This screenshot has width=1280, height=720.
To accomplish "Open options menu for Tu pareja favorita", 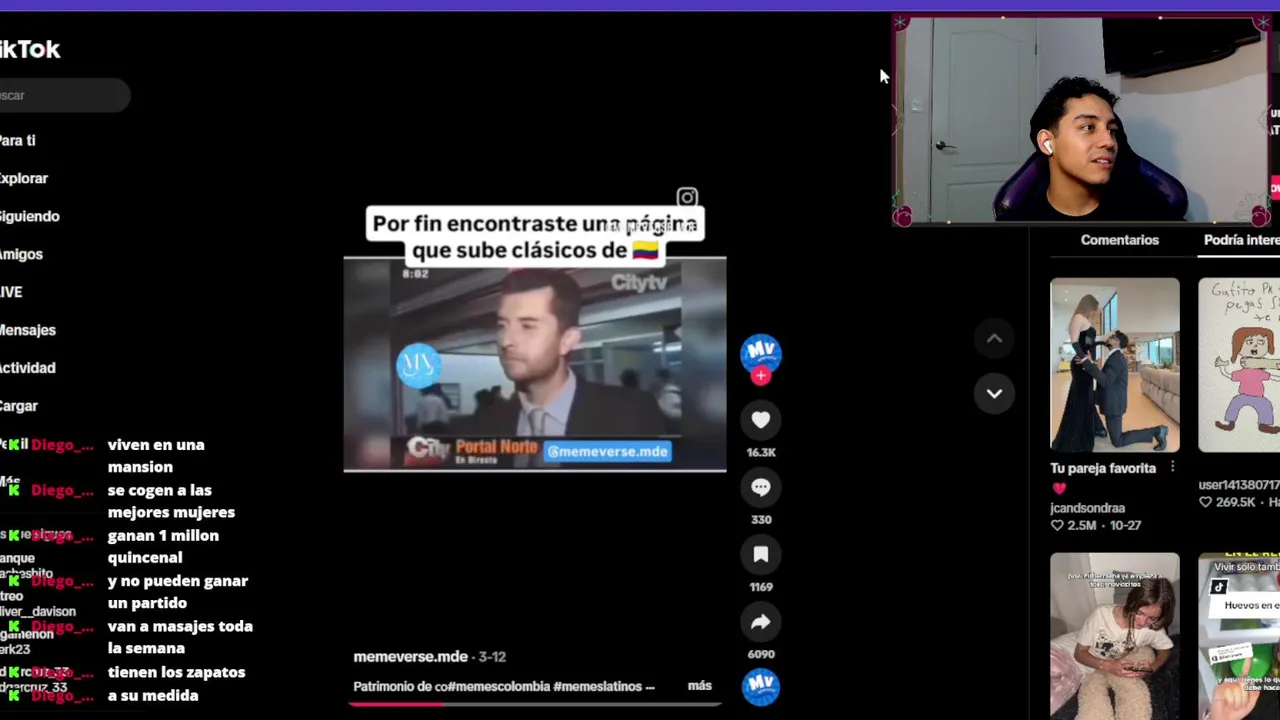I will [x=1173, y=467].
